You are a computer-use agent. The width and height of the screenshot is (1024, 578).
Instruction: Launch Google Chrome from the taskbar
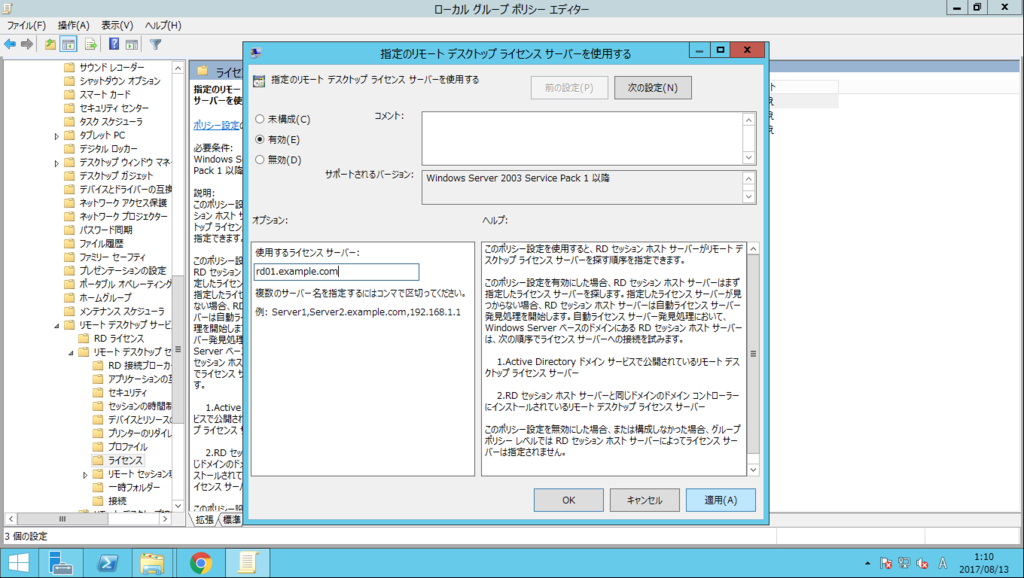click(201, 562)
